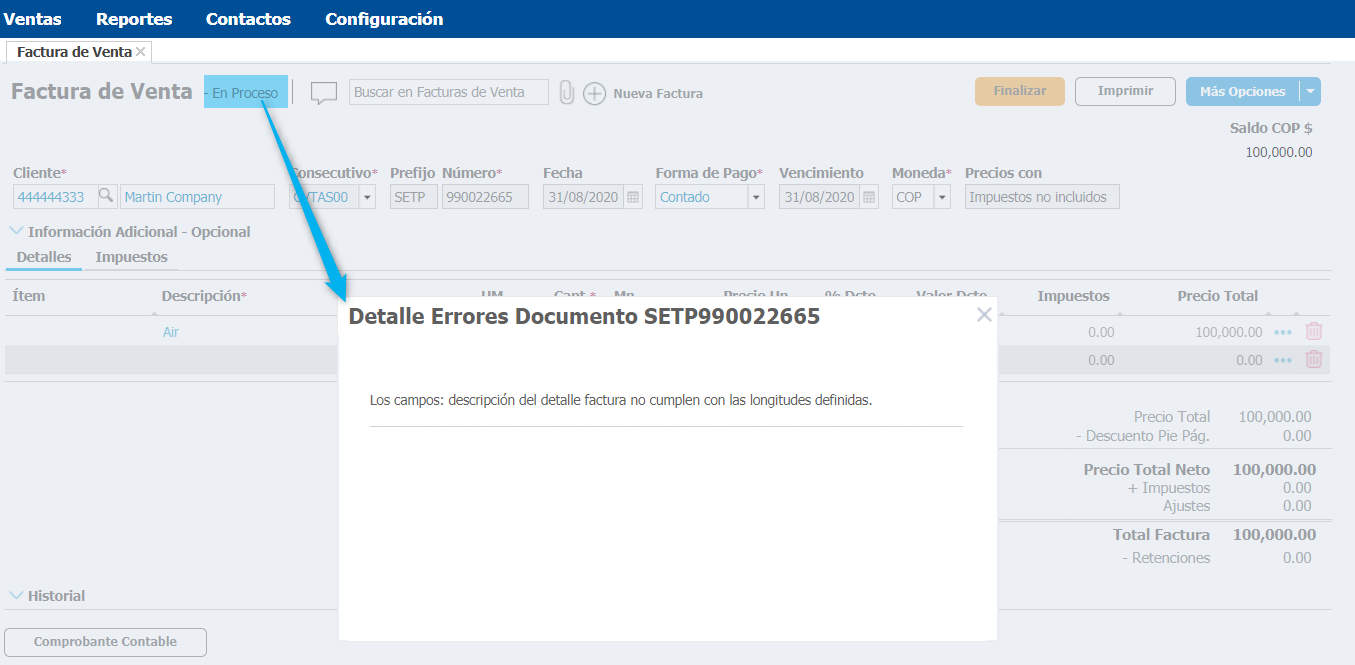Viewport: 1355px width, 665px height.
Task: Close the Factura de Venta tab
Action: coord(141,52)
